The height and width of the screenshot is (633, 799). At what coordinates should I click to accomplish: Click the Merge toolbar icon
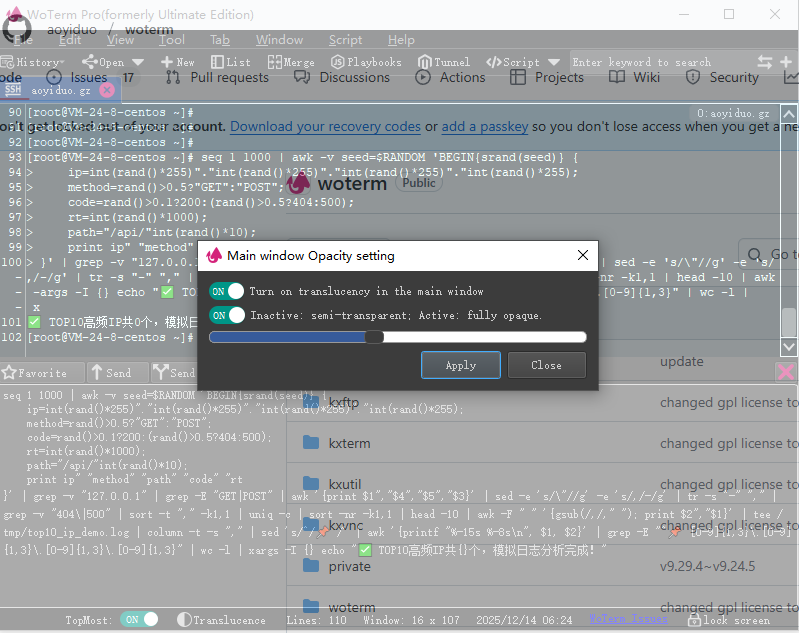pos(290,62)
